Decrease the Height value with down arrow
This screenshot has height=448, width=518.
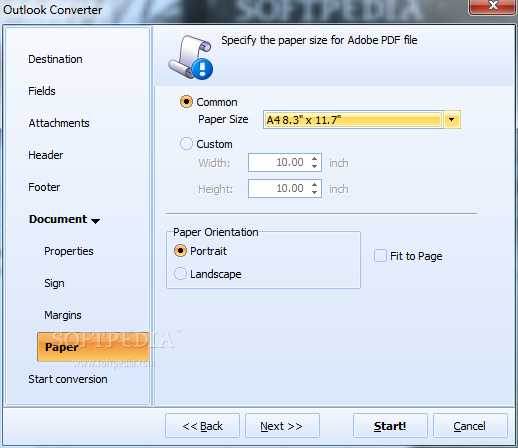pyautogui.click(x=314, y=192)
